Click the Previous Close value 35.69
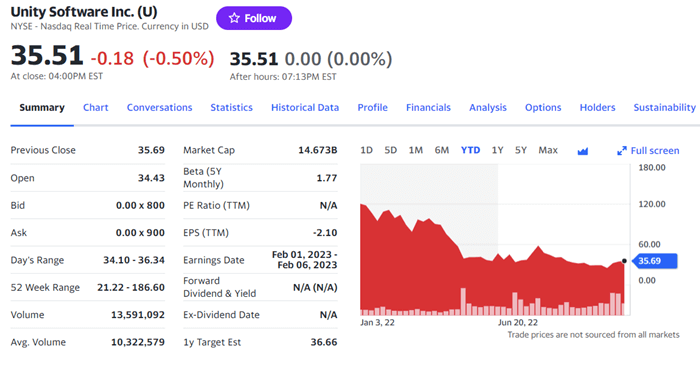700x372 pixels. [151, 150]
